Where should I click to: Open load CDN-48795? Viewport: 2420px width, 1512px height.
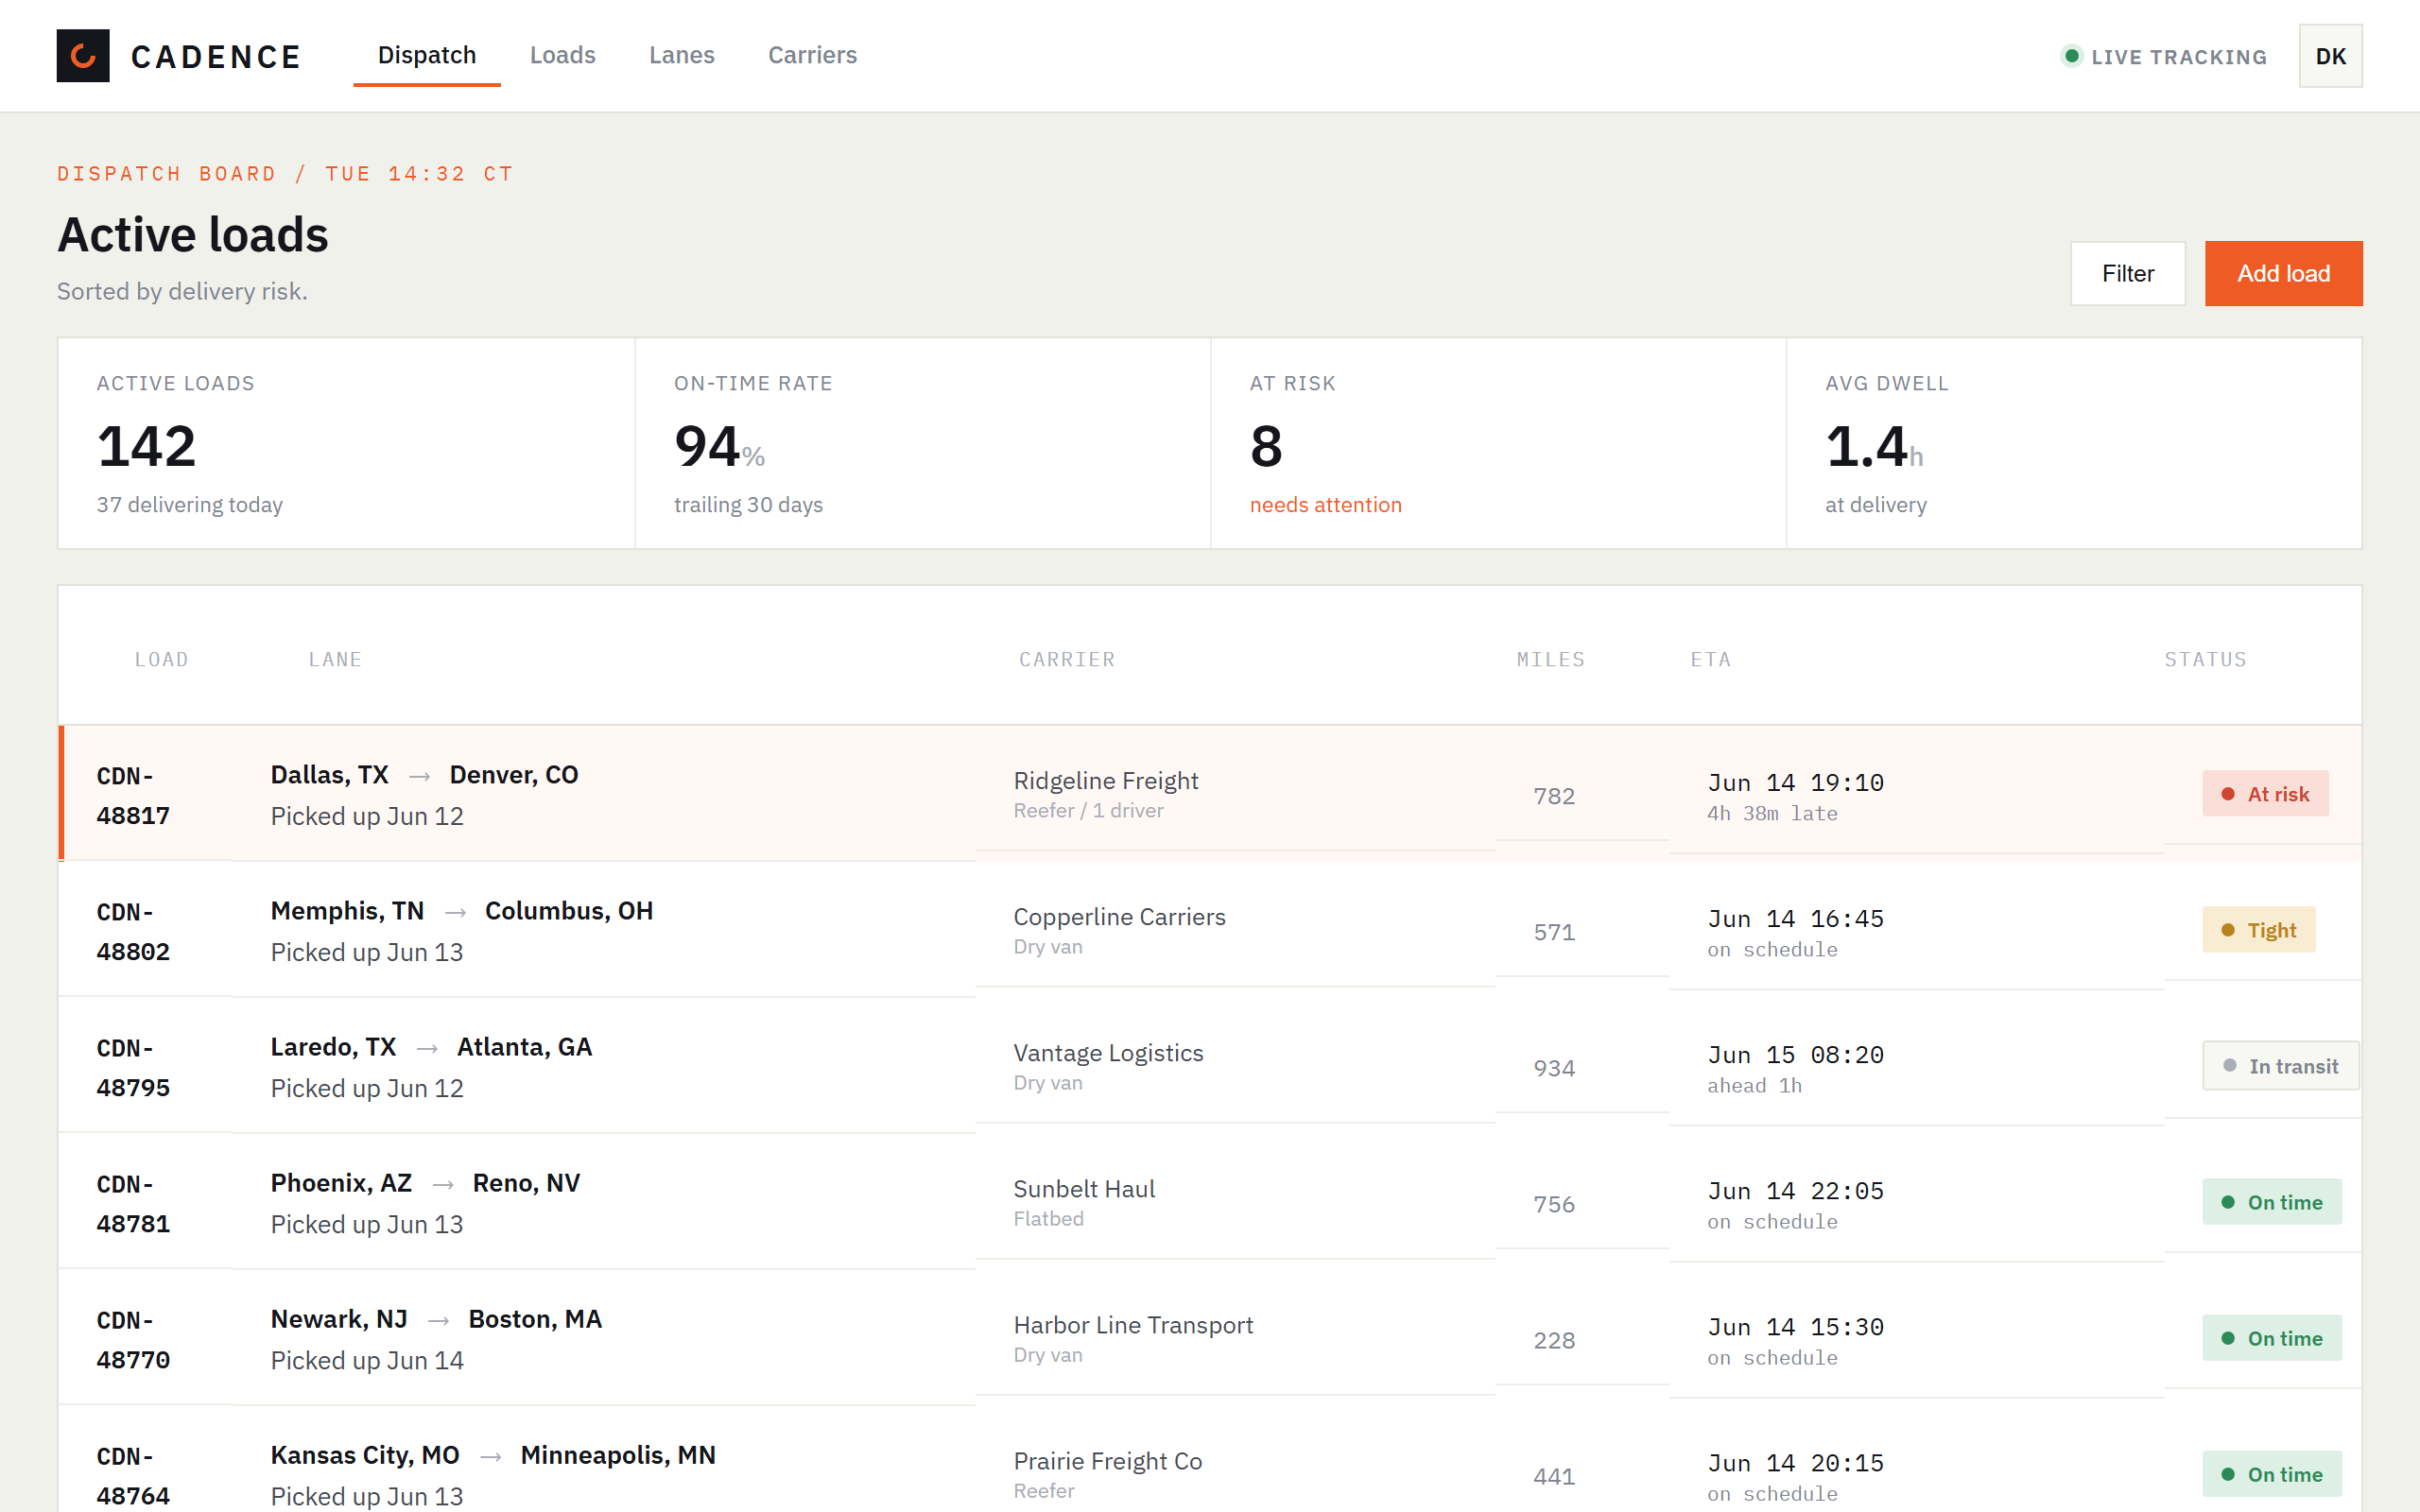tap(133, 1067)
